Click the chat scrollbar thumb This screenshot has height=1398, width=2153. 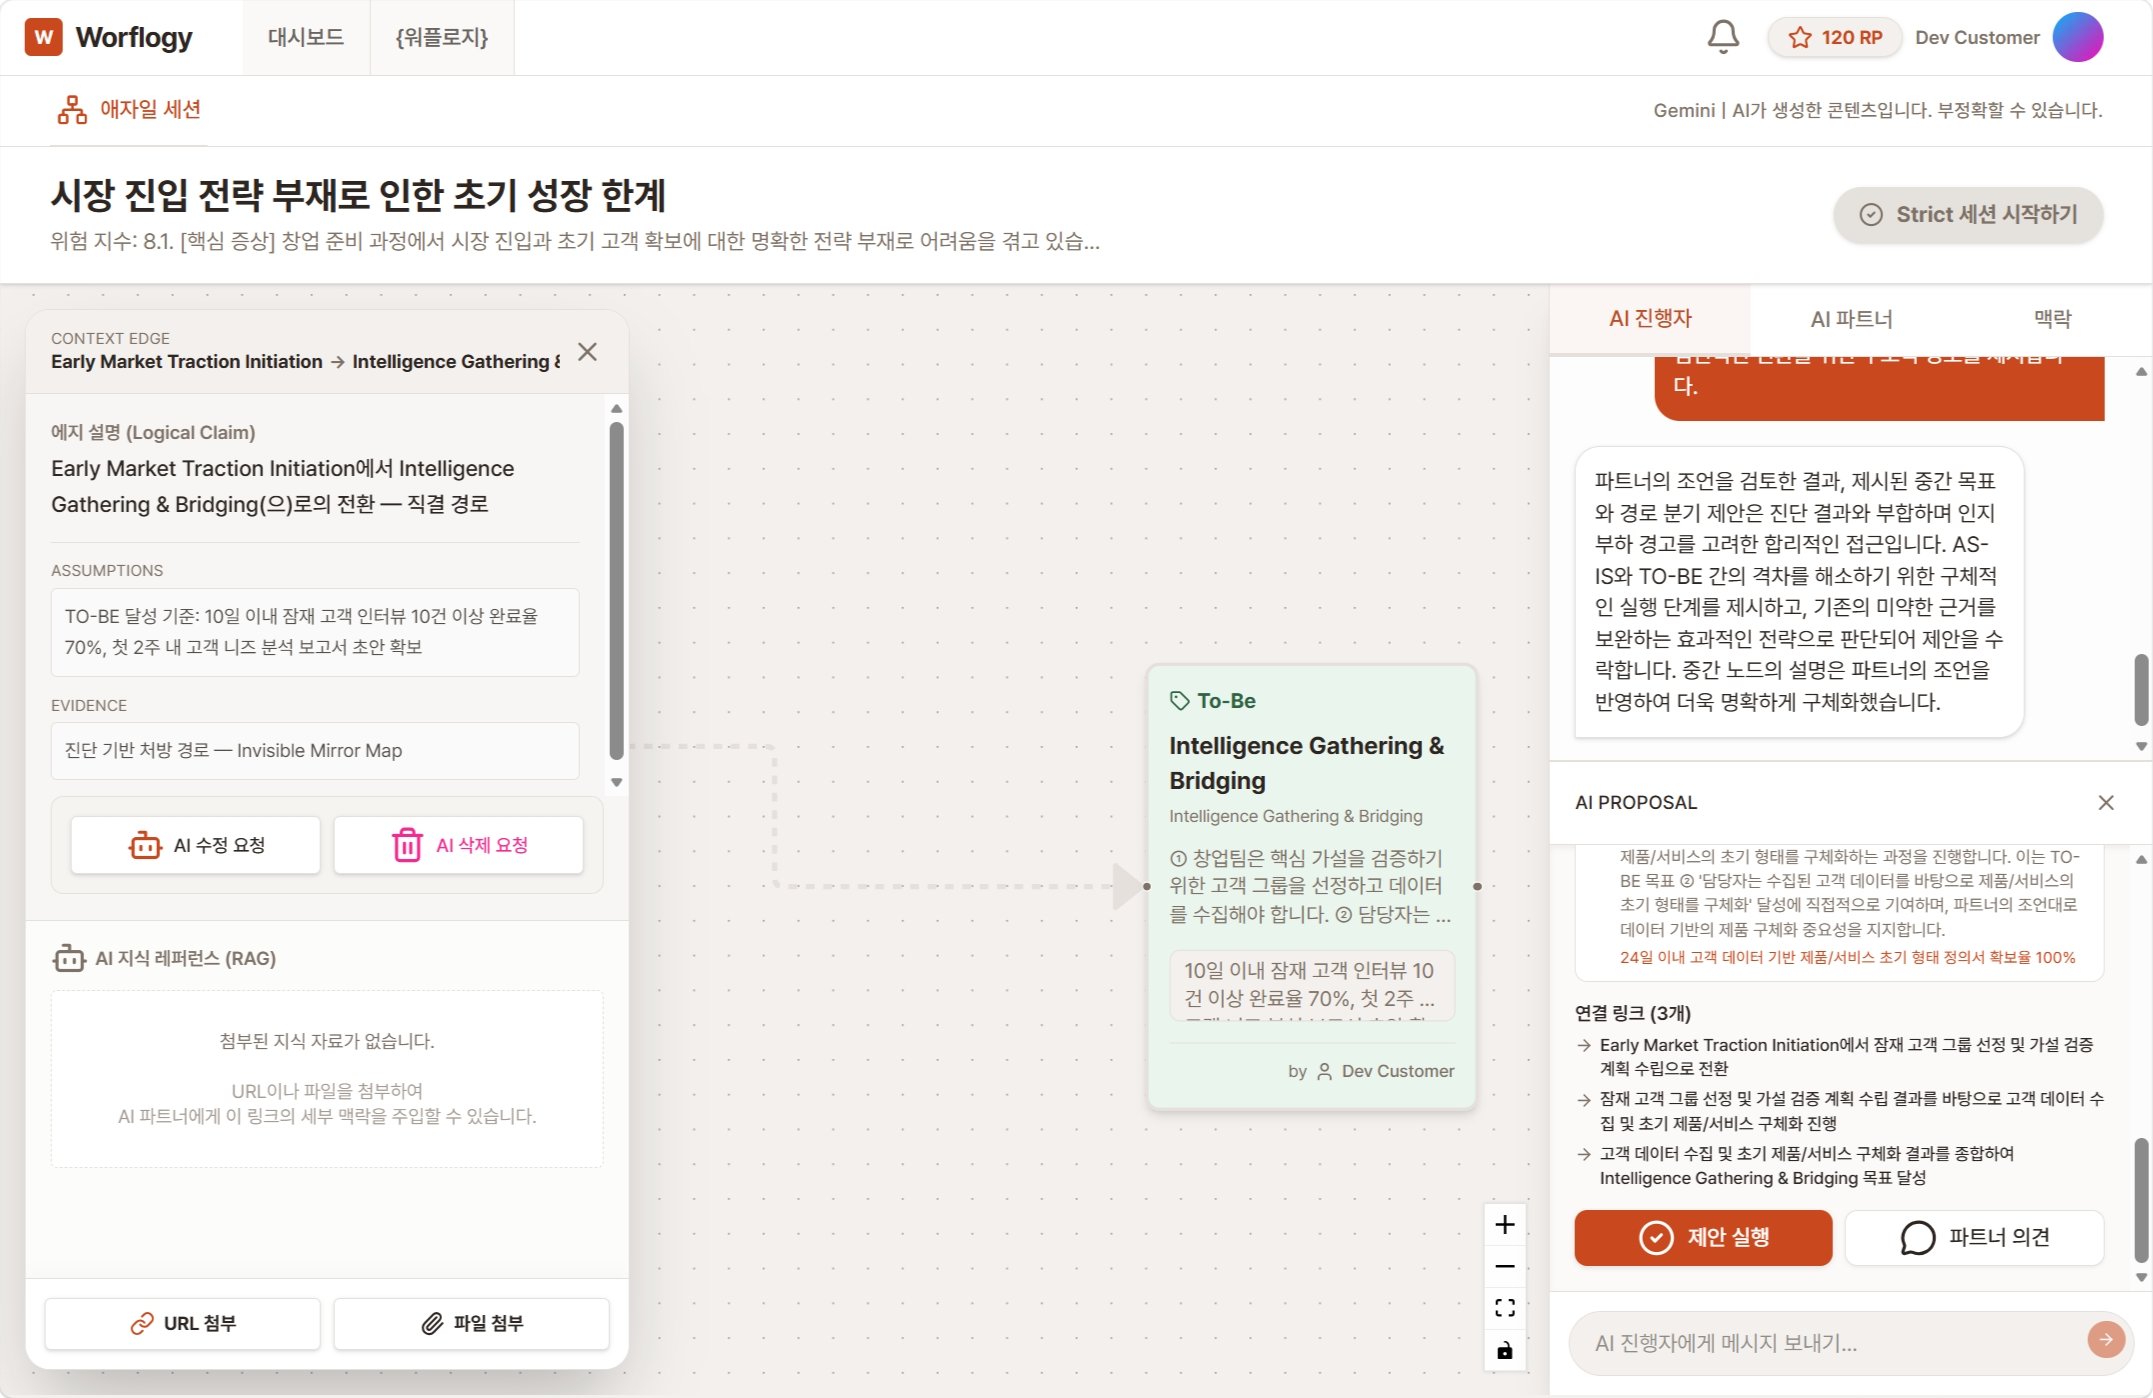pyautogui.click(x=2141, y=690)
